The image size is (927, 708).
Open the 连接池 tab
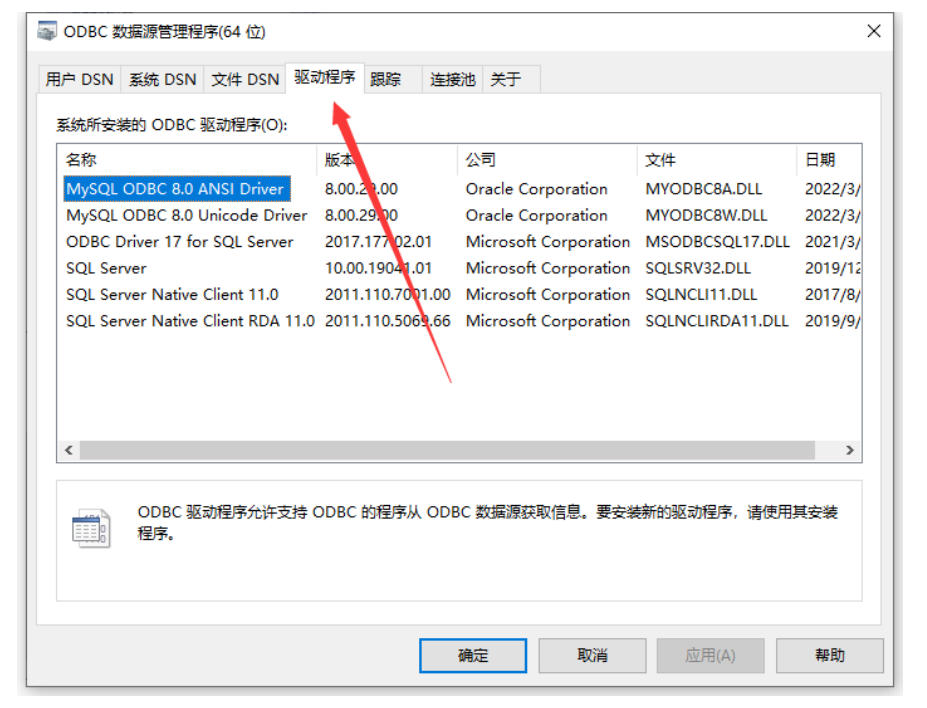point(452,79)
